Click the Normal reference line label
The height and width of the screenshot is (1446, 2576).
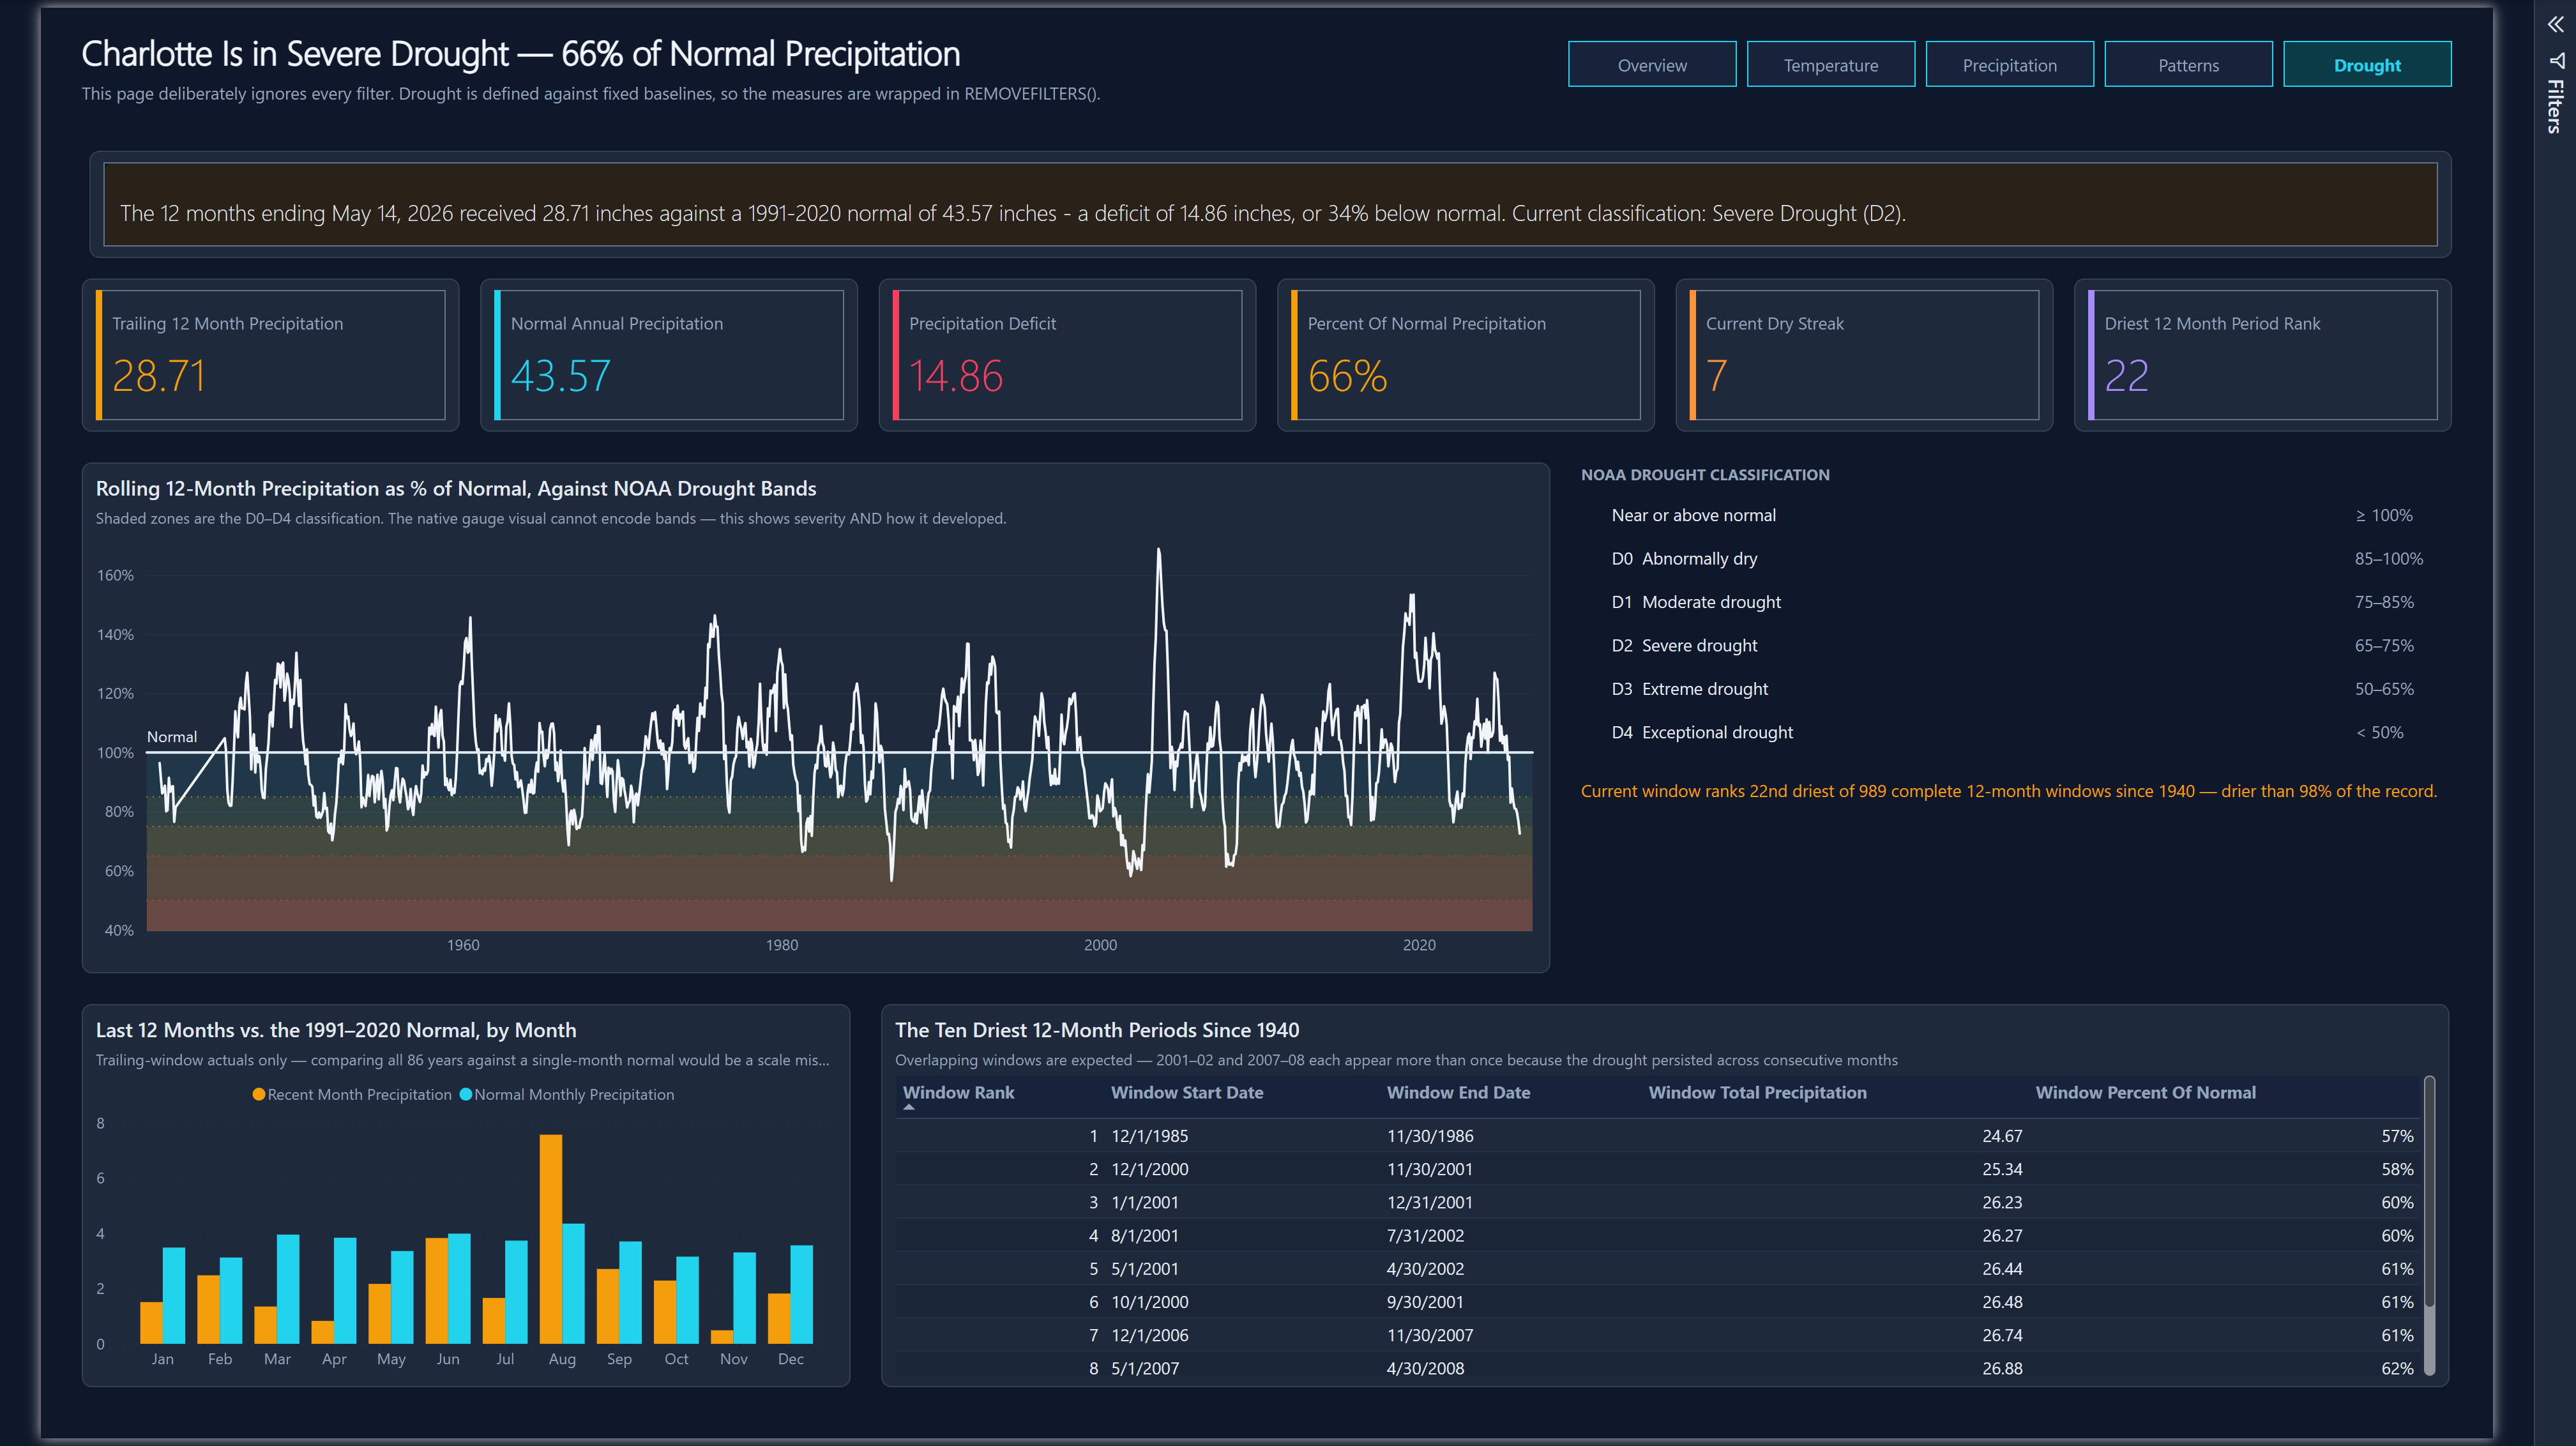(x=172, y=737)
